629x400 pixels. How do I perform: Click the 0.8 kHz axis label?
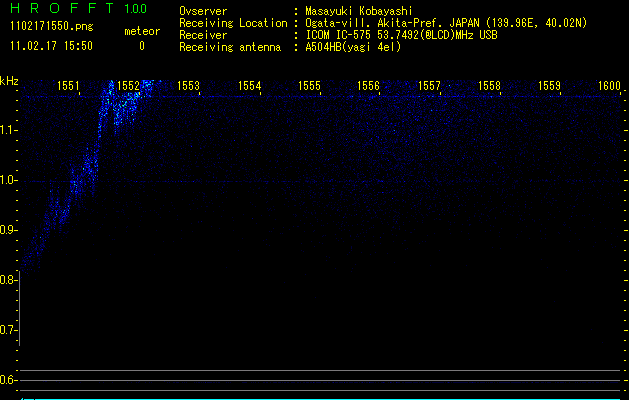[8, 280]
